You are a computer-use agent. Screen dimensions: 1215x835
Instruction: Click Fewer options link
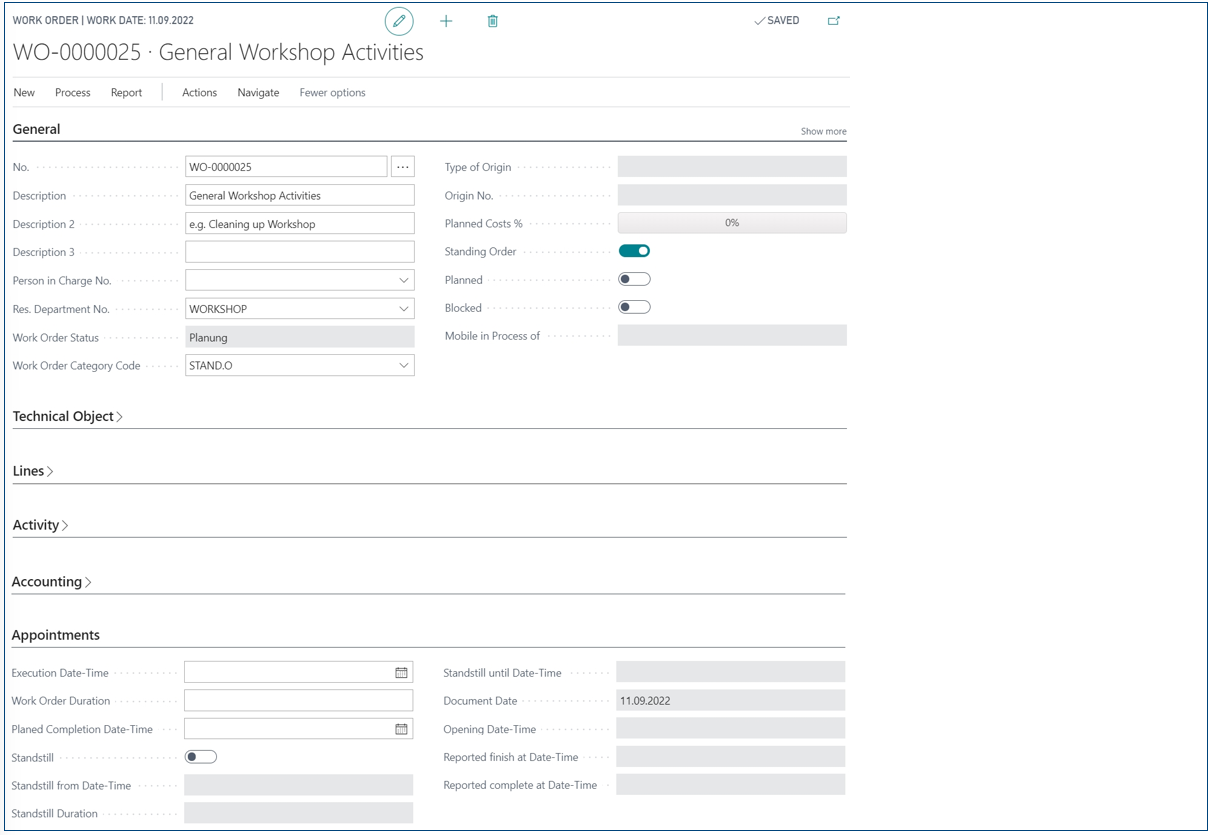[332, 93]
